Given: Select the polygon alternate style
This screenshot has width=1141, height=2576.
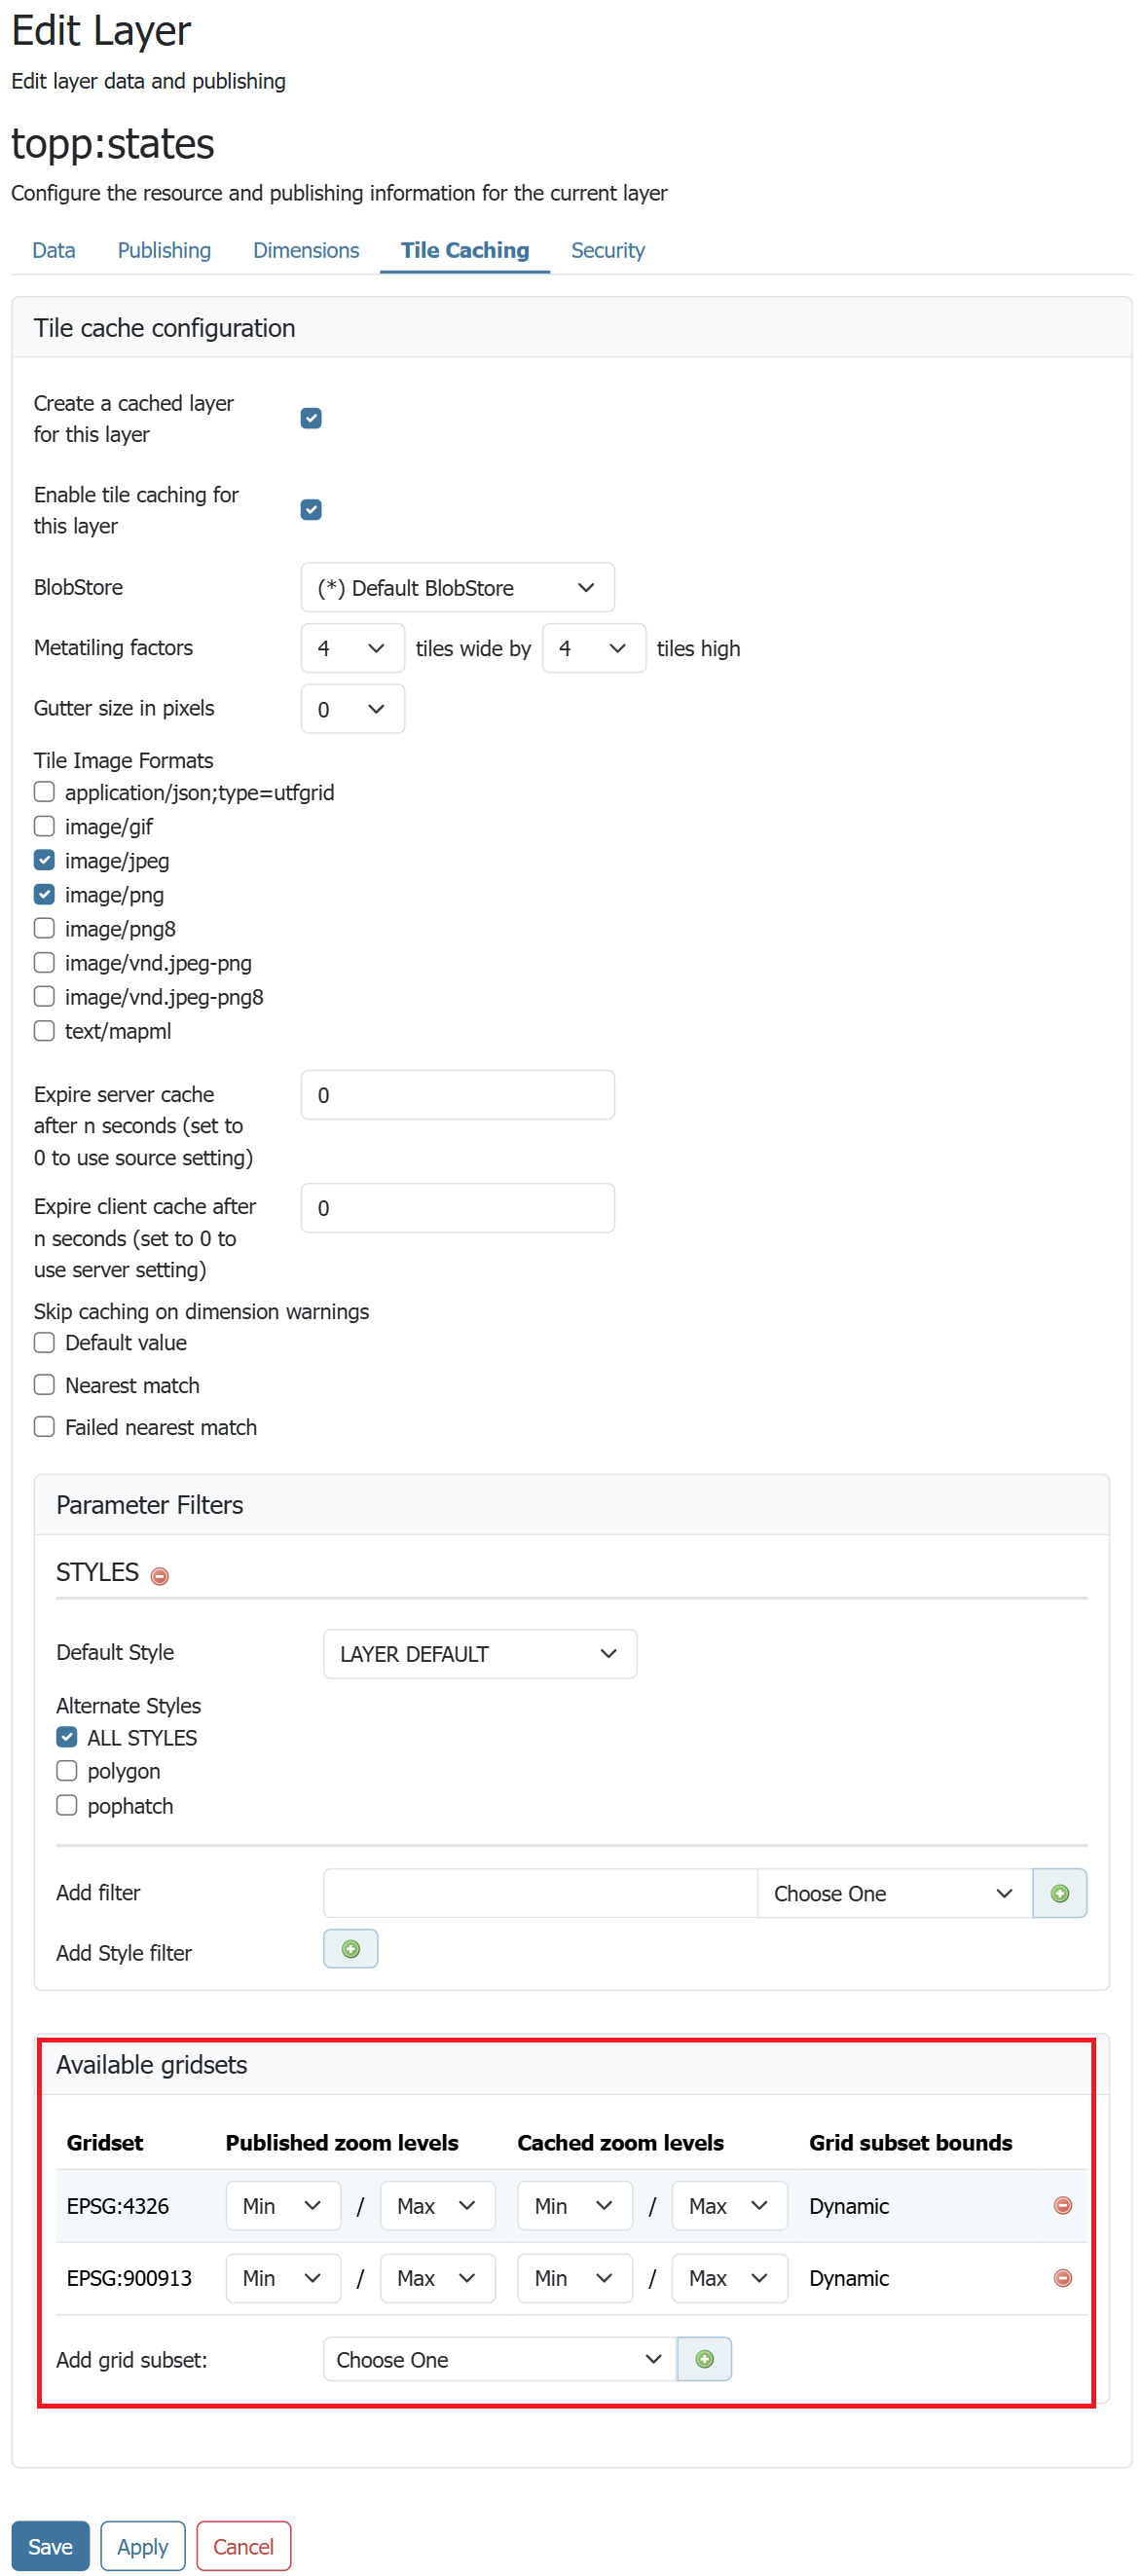Looking at the screenshot, I should point(67,1771).
